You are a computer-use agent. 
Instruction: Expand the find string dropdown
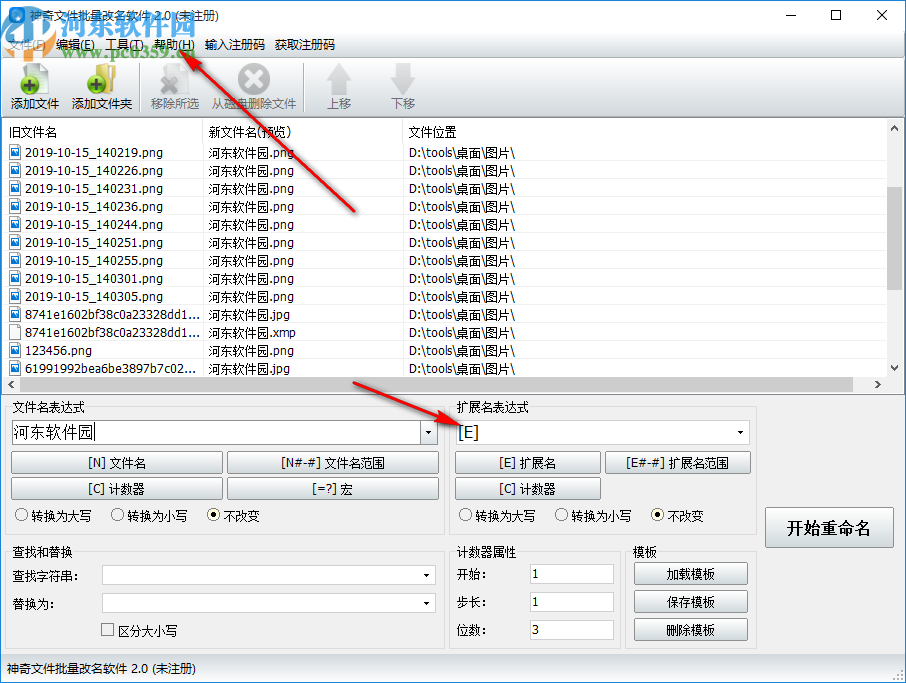coord(426,575)
